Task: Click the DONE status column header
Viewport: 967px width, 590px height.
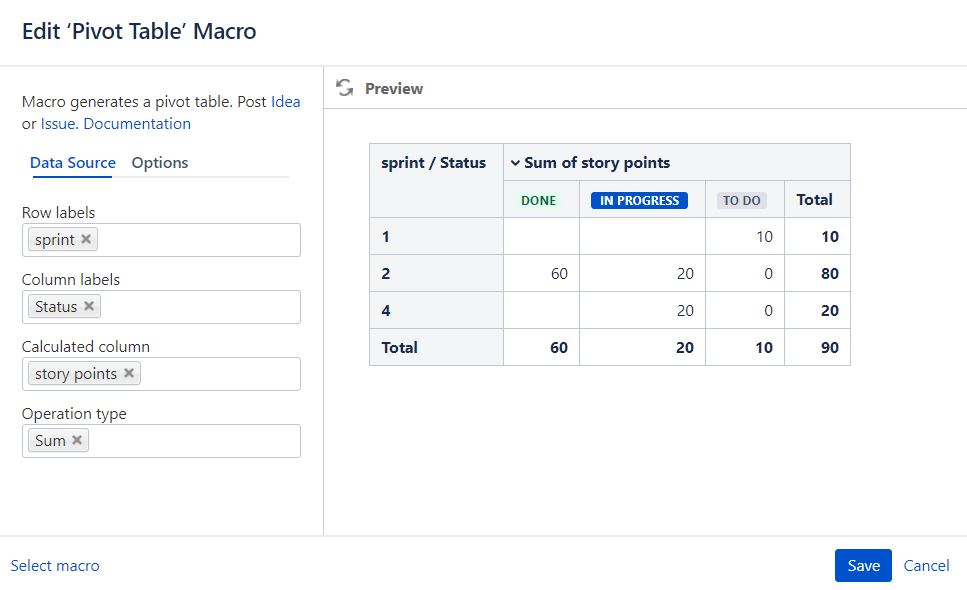Action: (538, 200)
